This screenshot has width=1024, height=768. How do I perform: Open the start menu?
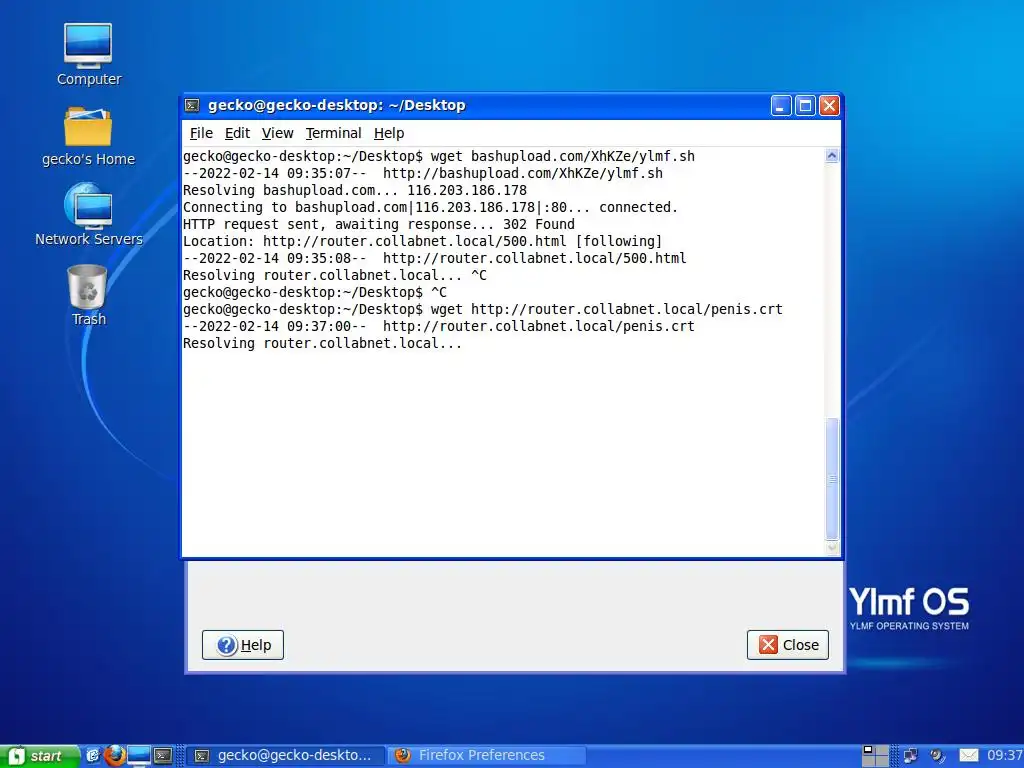click(39, 756)
